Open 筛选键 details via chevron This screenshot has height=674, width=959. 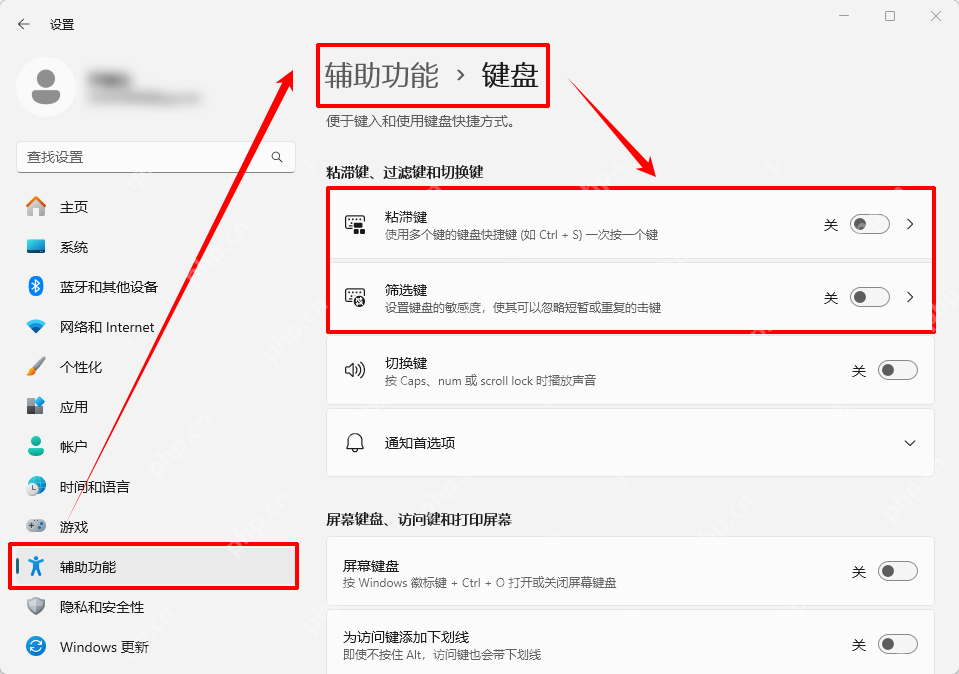(910, 297)
